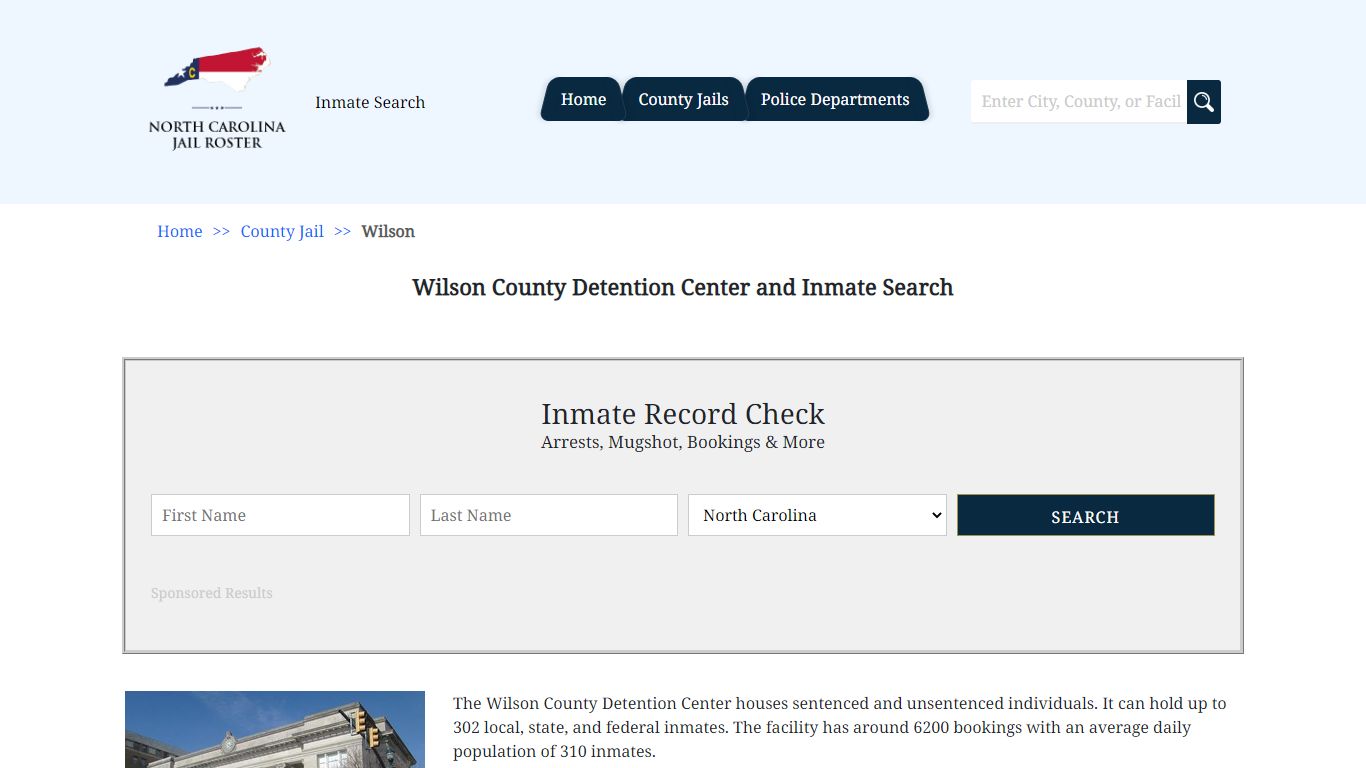The height and width of the screenshot is (768, 1366).
Task: Click the magnifying glass search icon
Action: [x=1203, y=101]
